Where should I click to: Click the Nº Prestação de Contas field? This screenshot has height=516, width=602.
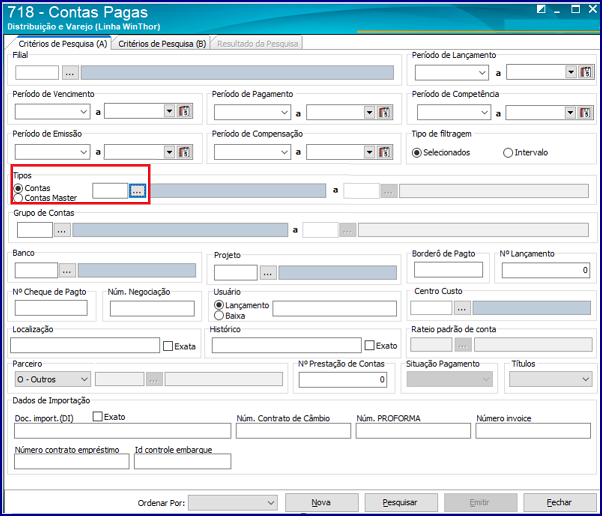pos(343,380)
